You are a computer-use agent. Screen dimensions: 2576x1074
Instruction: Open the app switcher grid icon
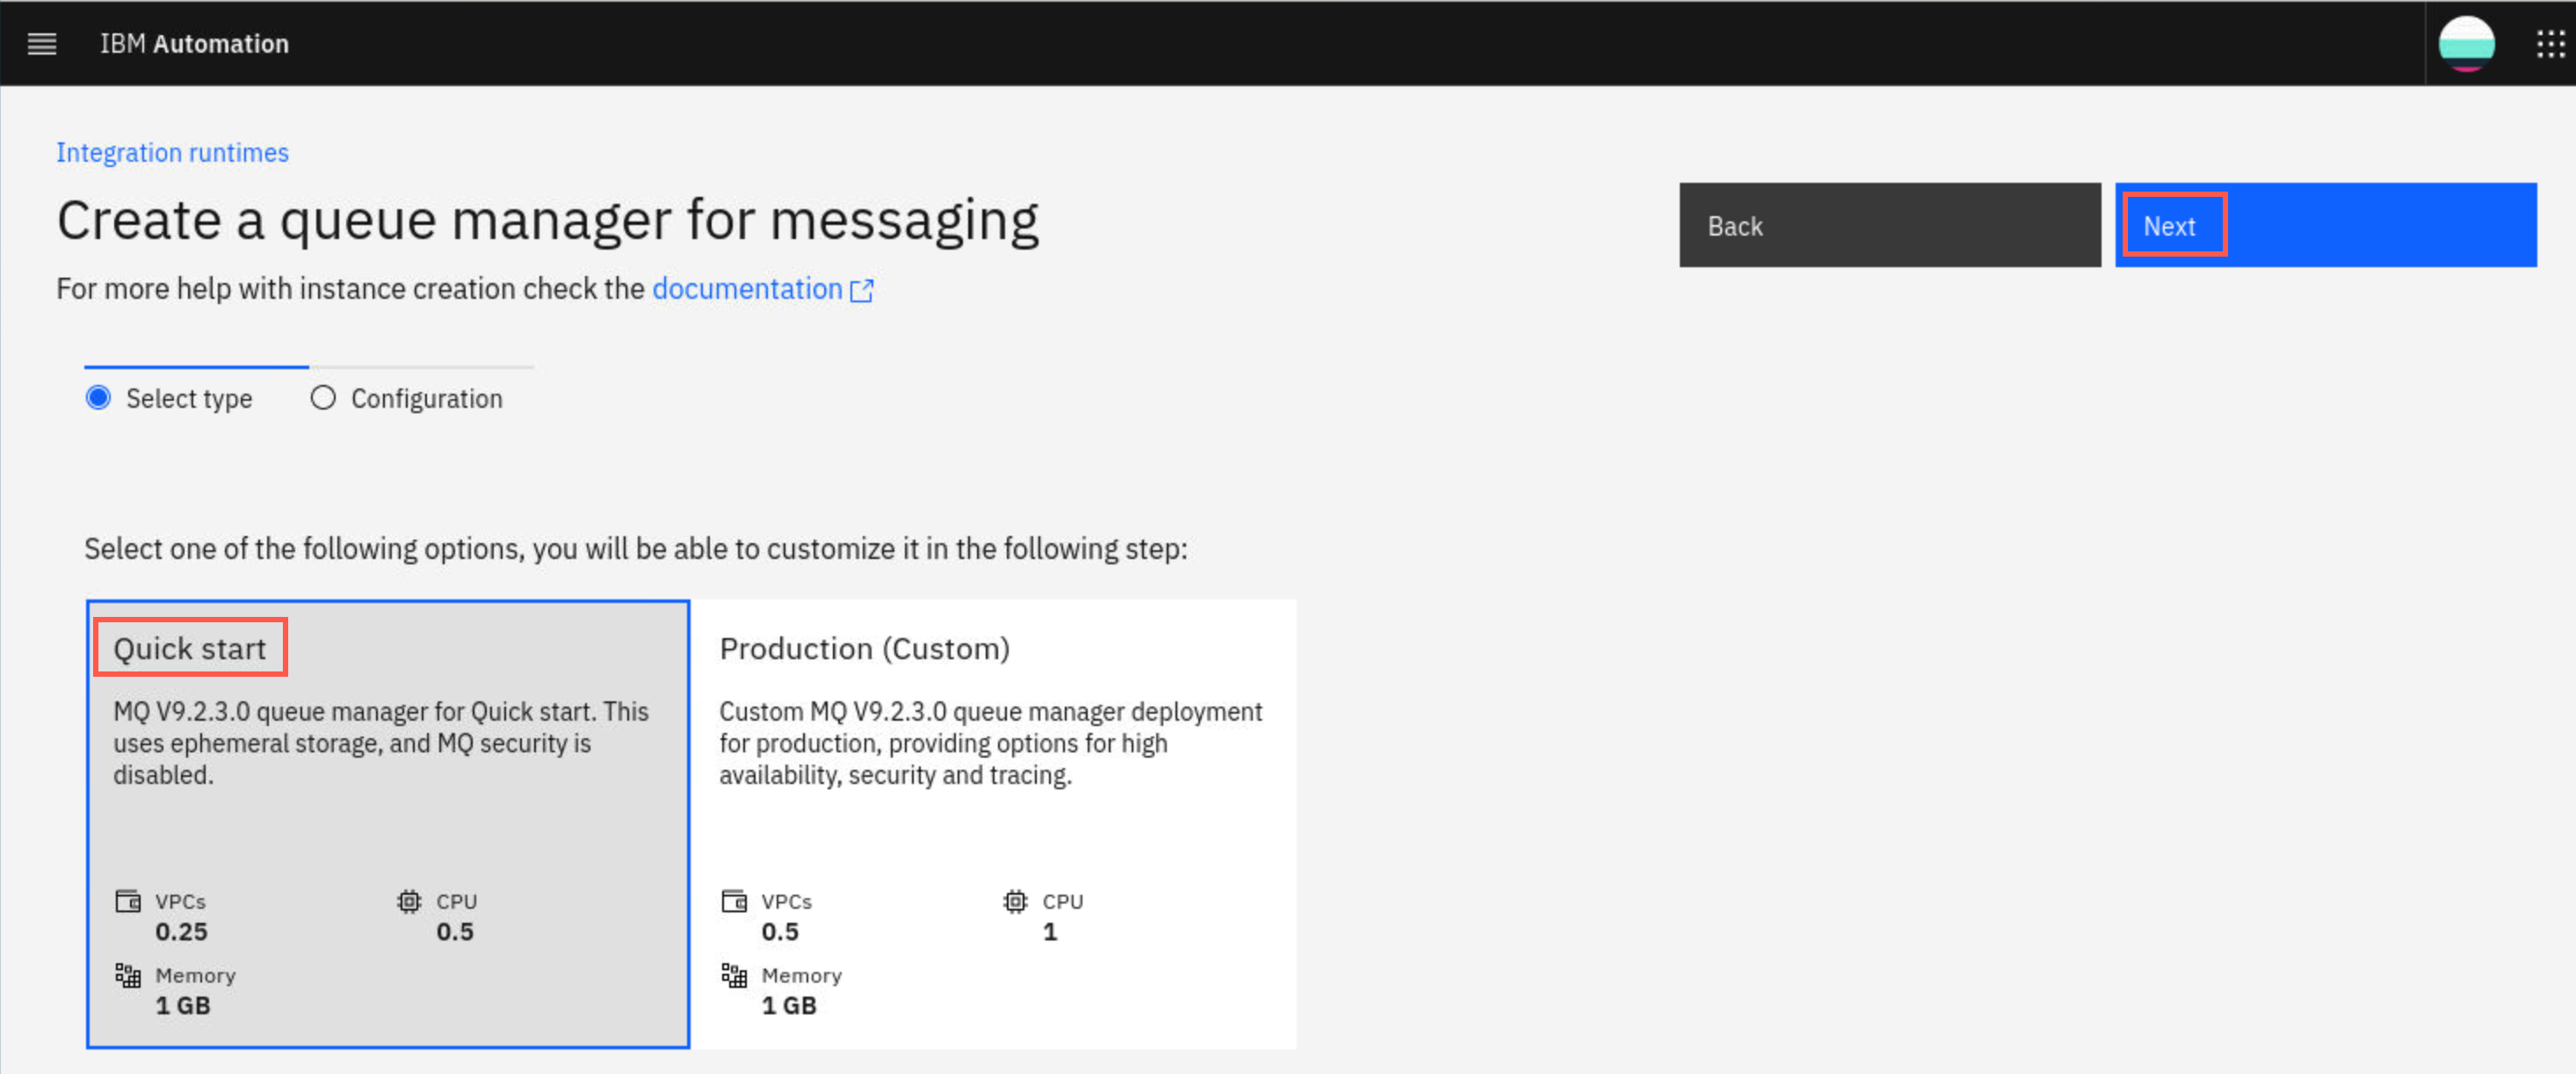[x=2550, y=44]
